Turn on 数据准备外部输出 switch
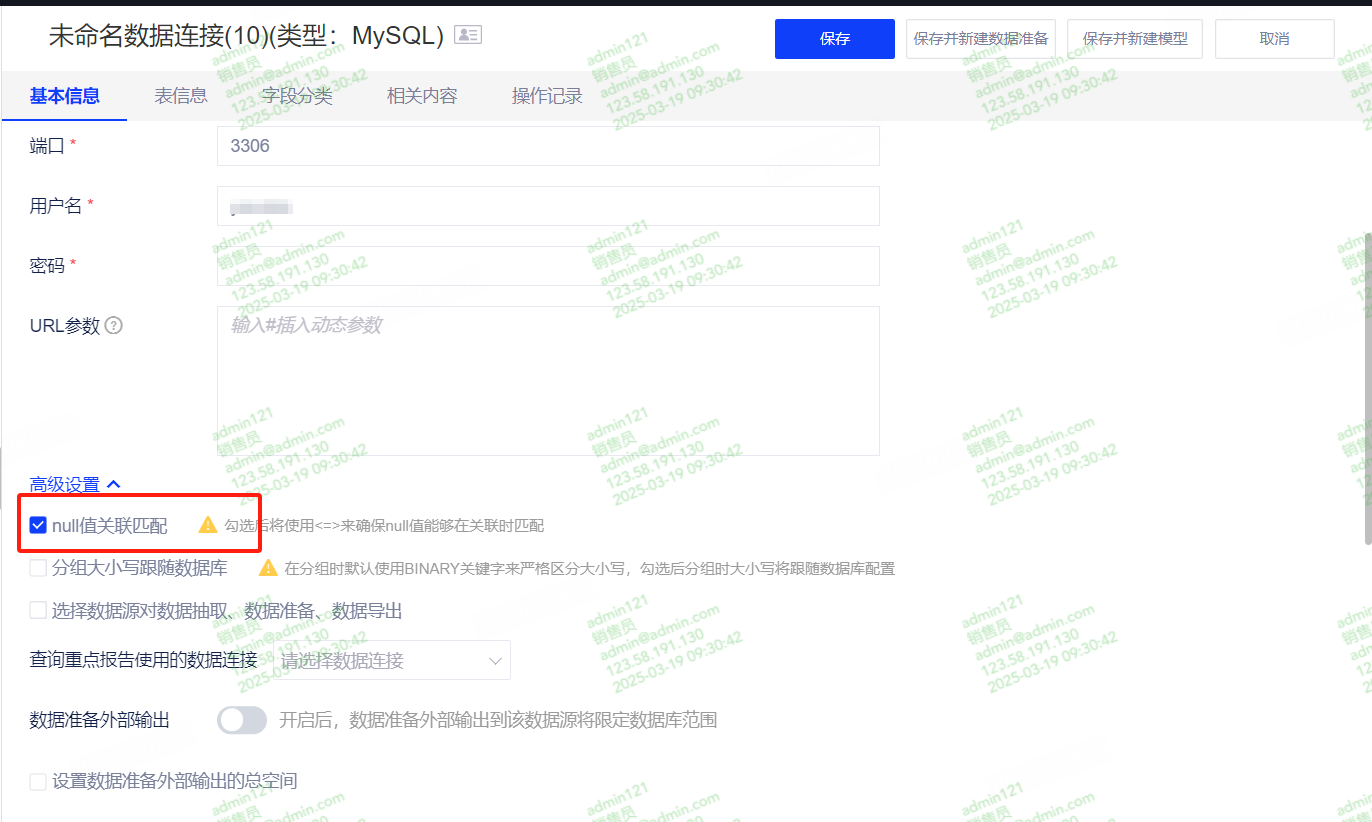The image size is (1372, 822). coord(242,720)
